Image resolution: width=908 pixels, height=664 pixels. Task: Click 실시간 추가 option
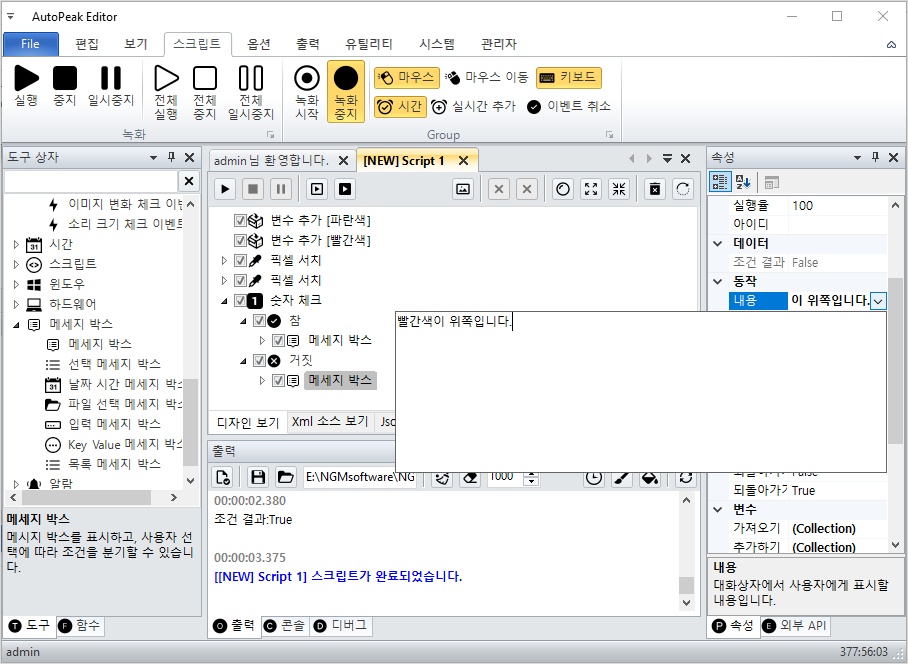[x=473, y=107]
